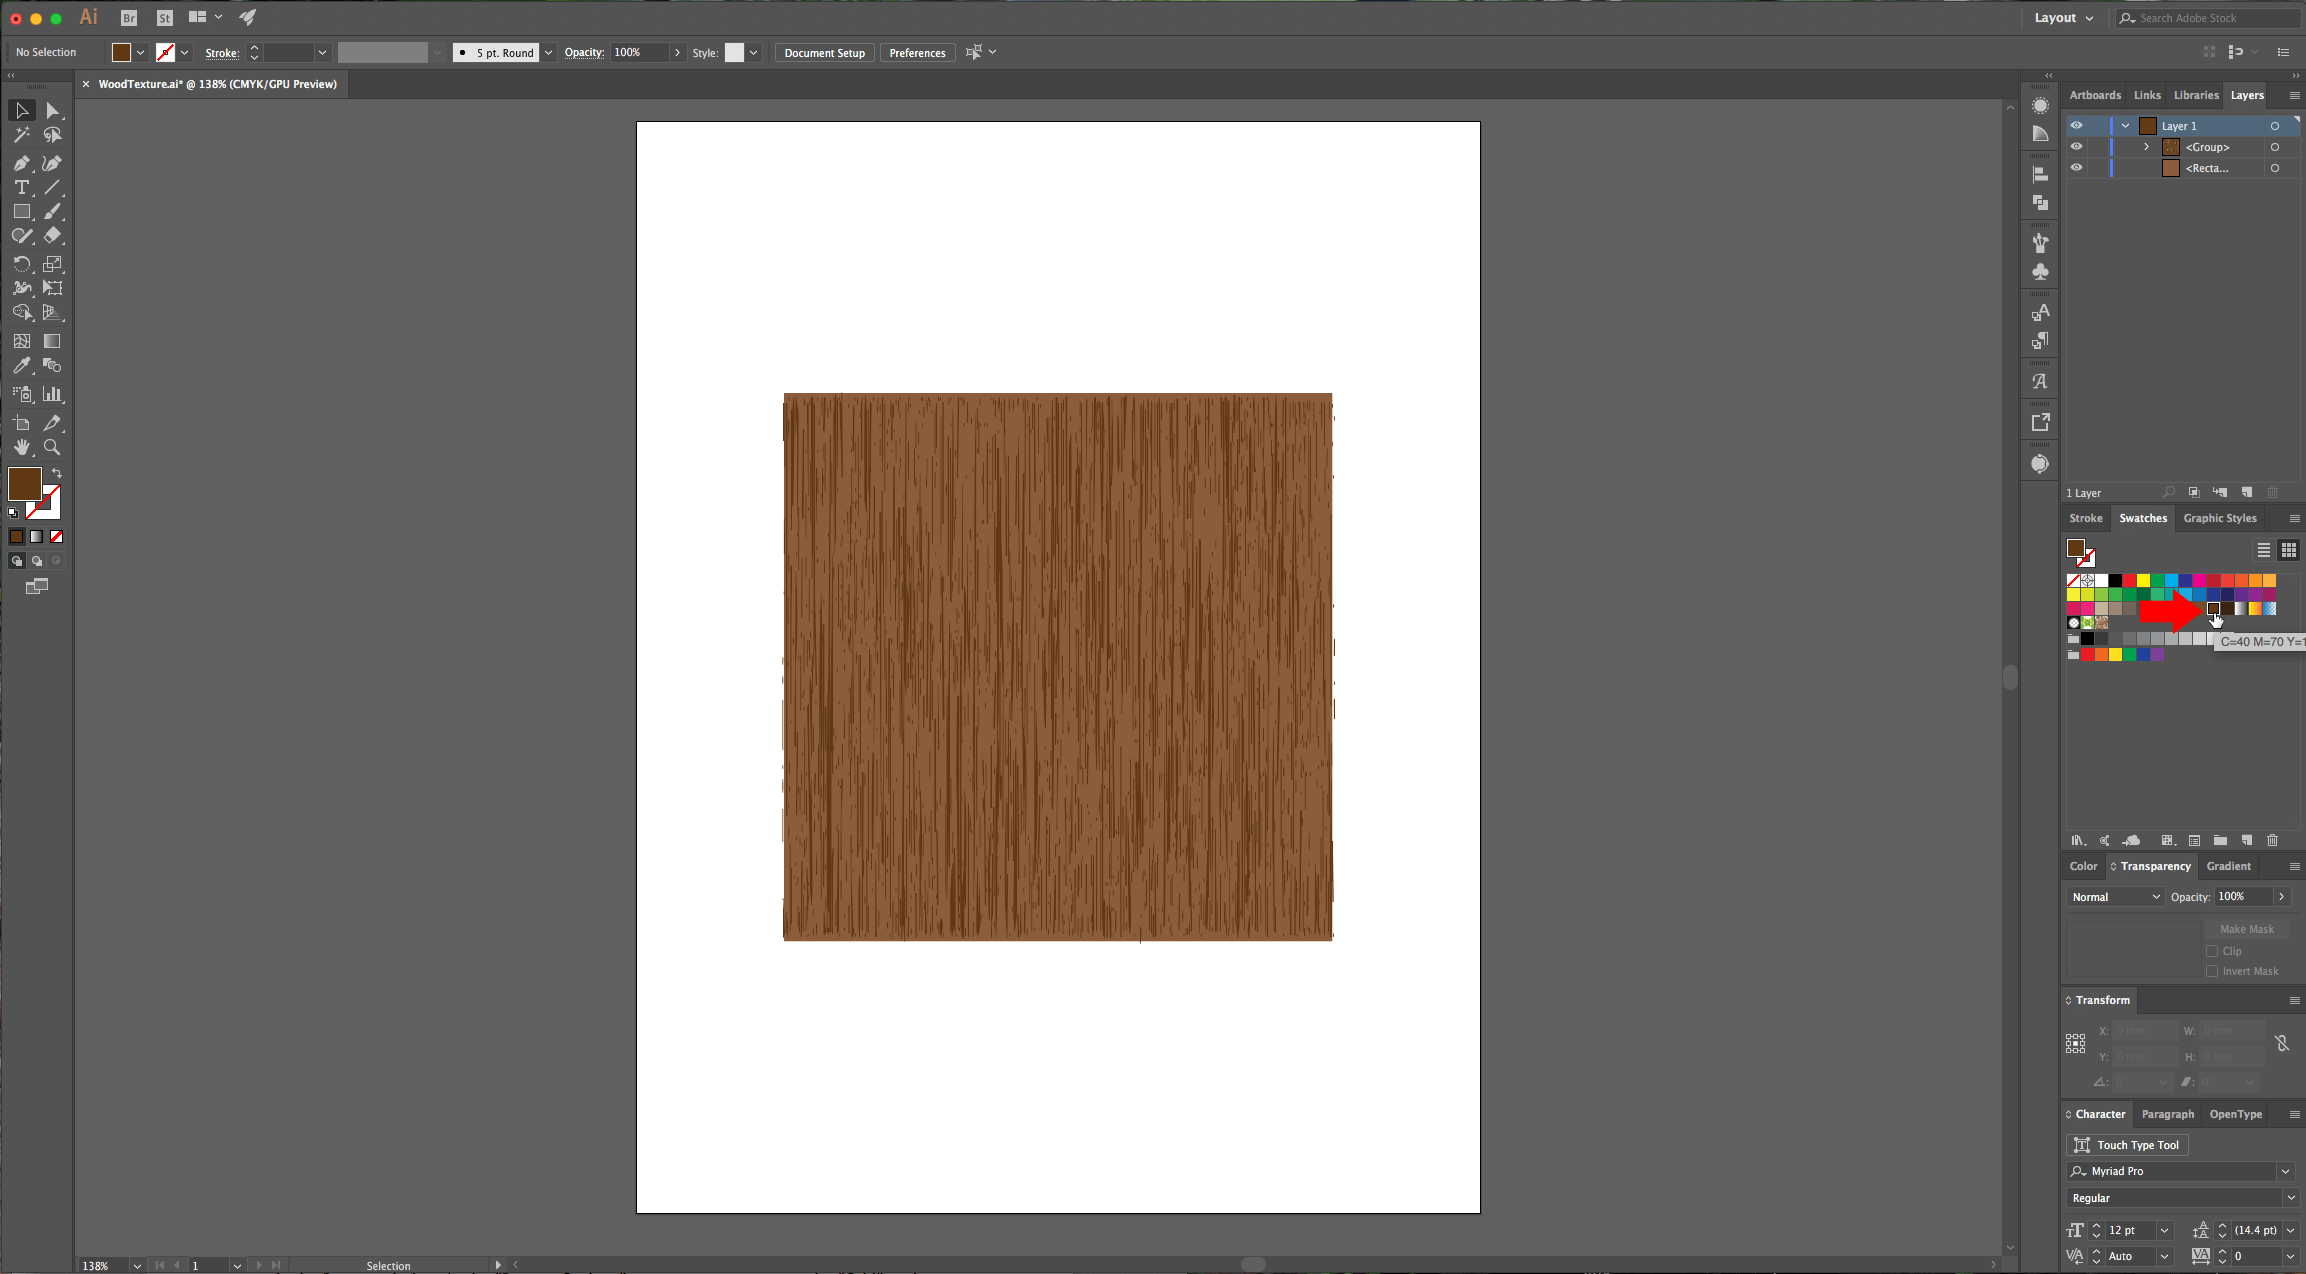The image size is (2306, 1274).
Task: Select the yellow swatch in Swatches panel
Action: [2143, 579]
